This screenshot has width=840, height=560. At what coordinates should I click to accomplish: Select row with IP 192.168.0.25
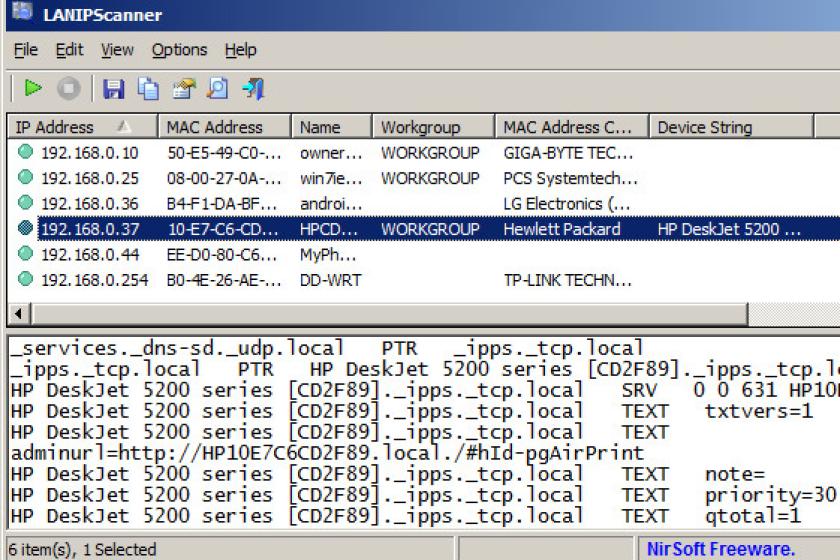tap(424, 178)
